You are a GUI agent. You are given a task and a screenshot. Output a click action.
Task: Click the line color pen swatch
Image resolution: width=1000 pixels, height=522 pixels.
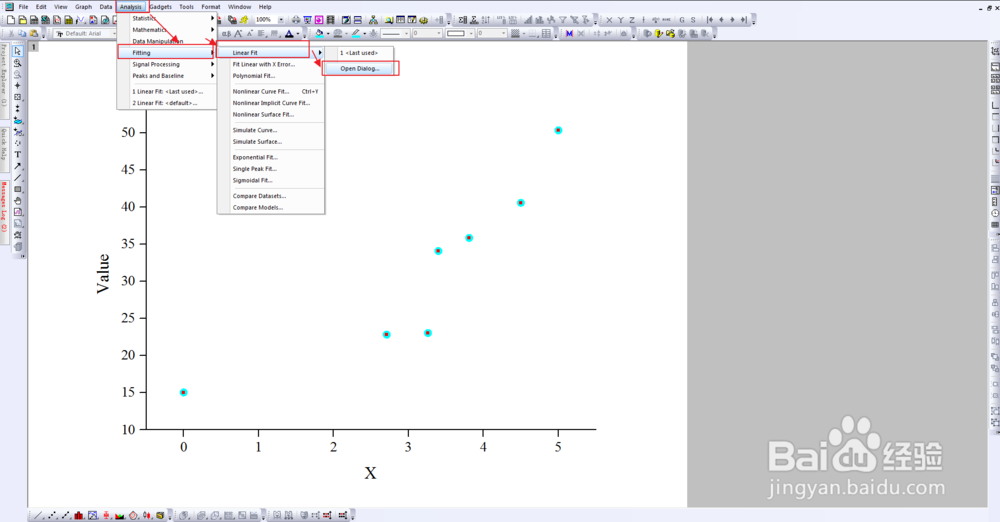click(356, 33)
